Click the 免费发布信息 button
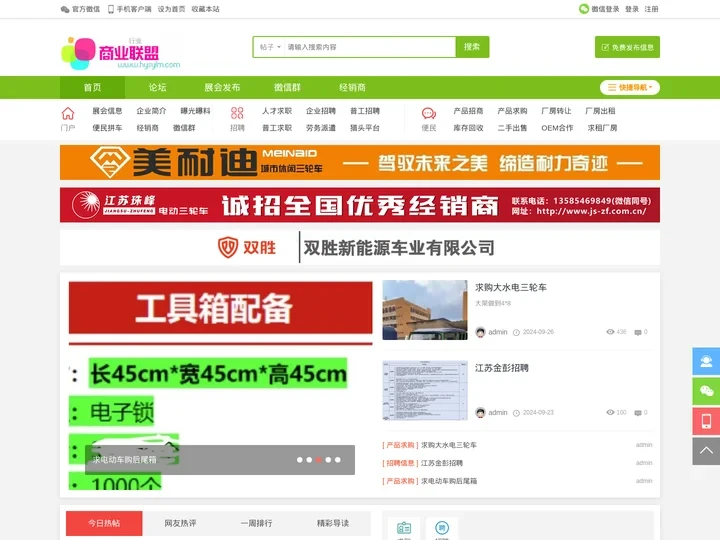 pyautogui.click(x=627, y=47)
